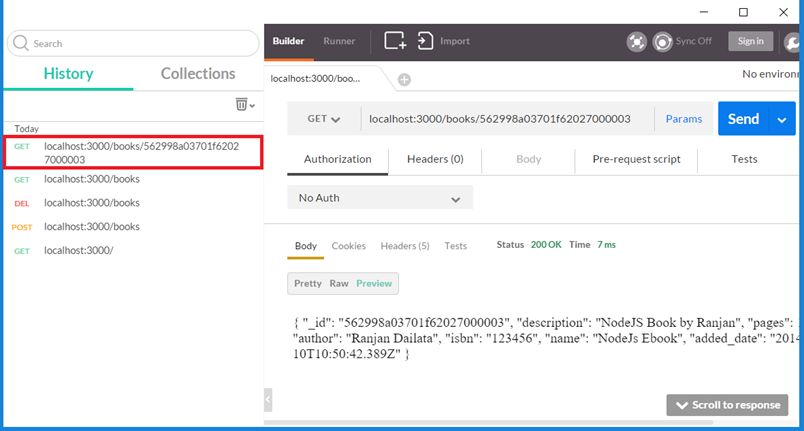Viewport: 804px width, 431px height.
Task: Click the Sync Off circular icon
Action: (662, 42)
